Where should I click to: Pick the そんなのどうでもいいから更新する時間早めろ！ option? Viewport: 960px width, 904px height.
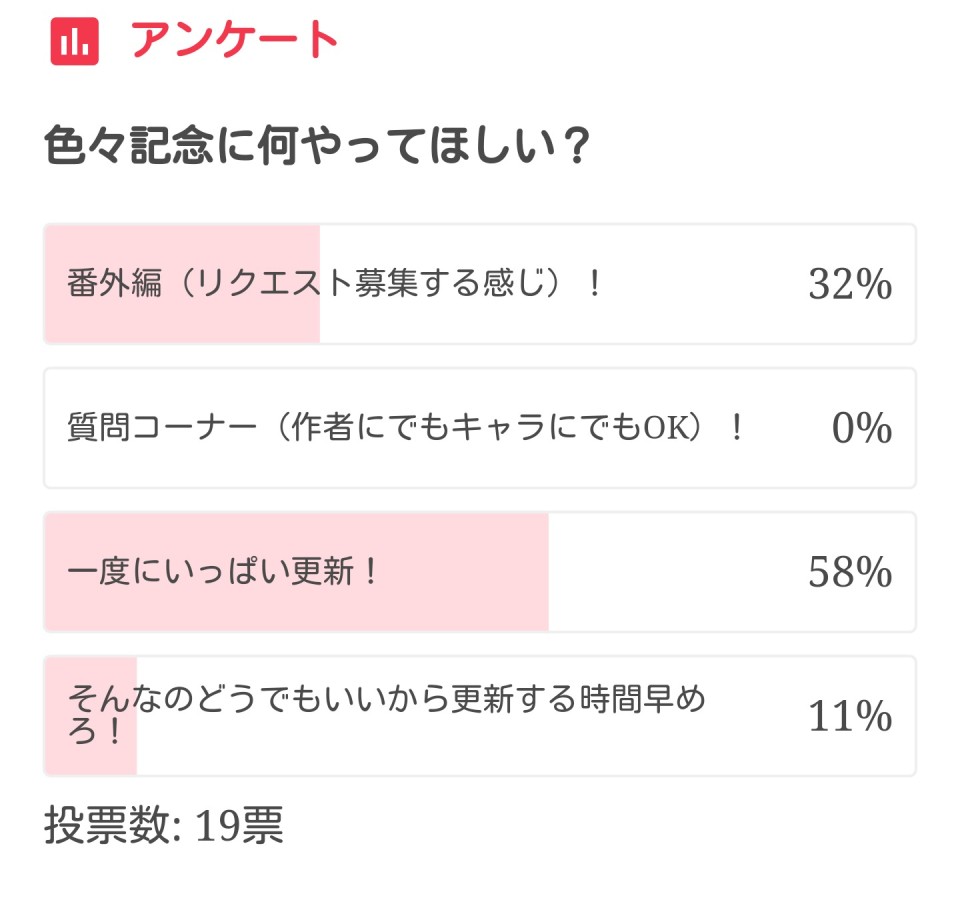click(x=386, y=714)
